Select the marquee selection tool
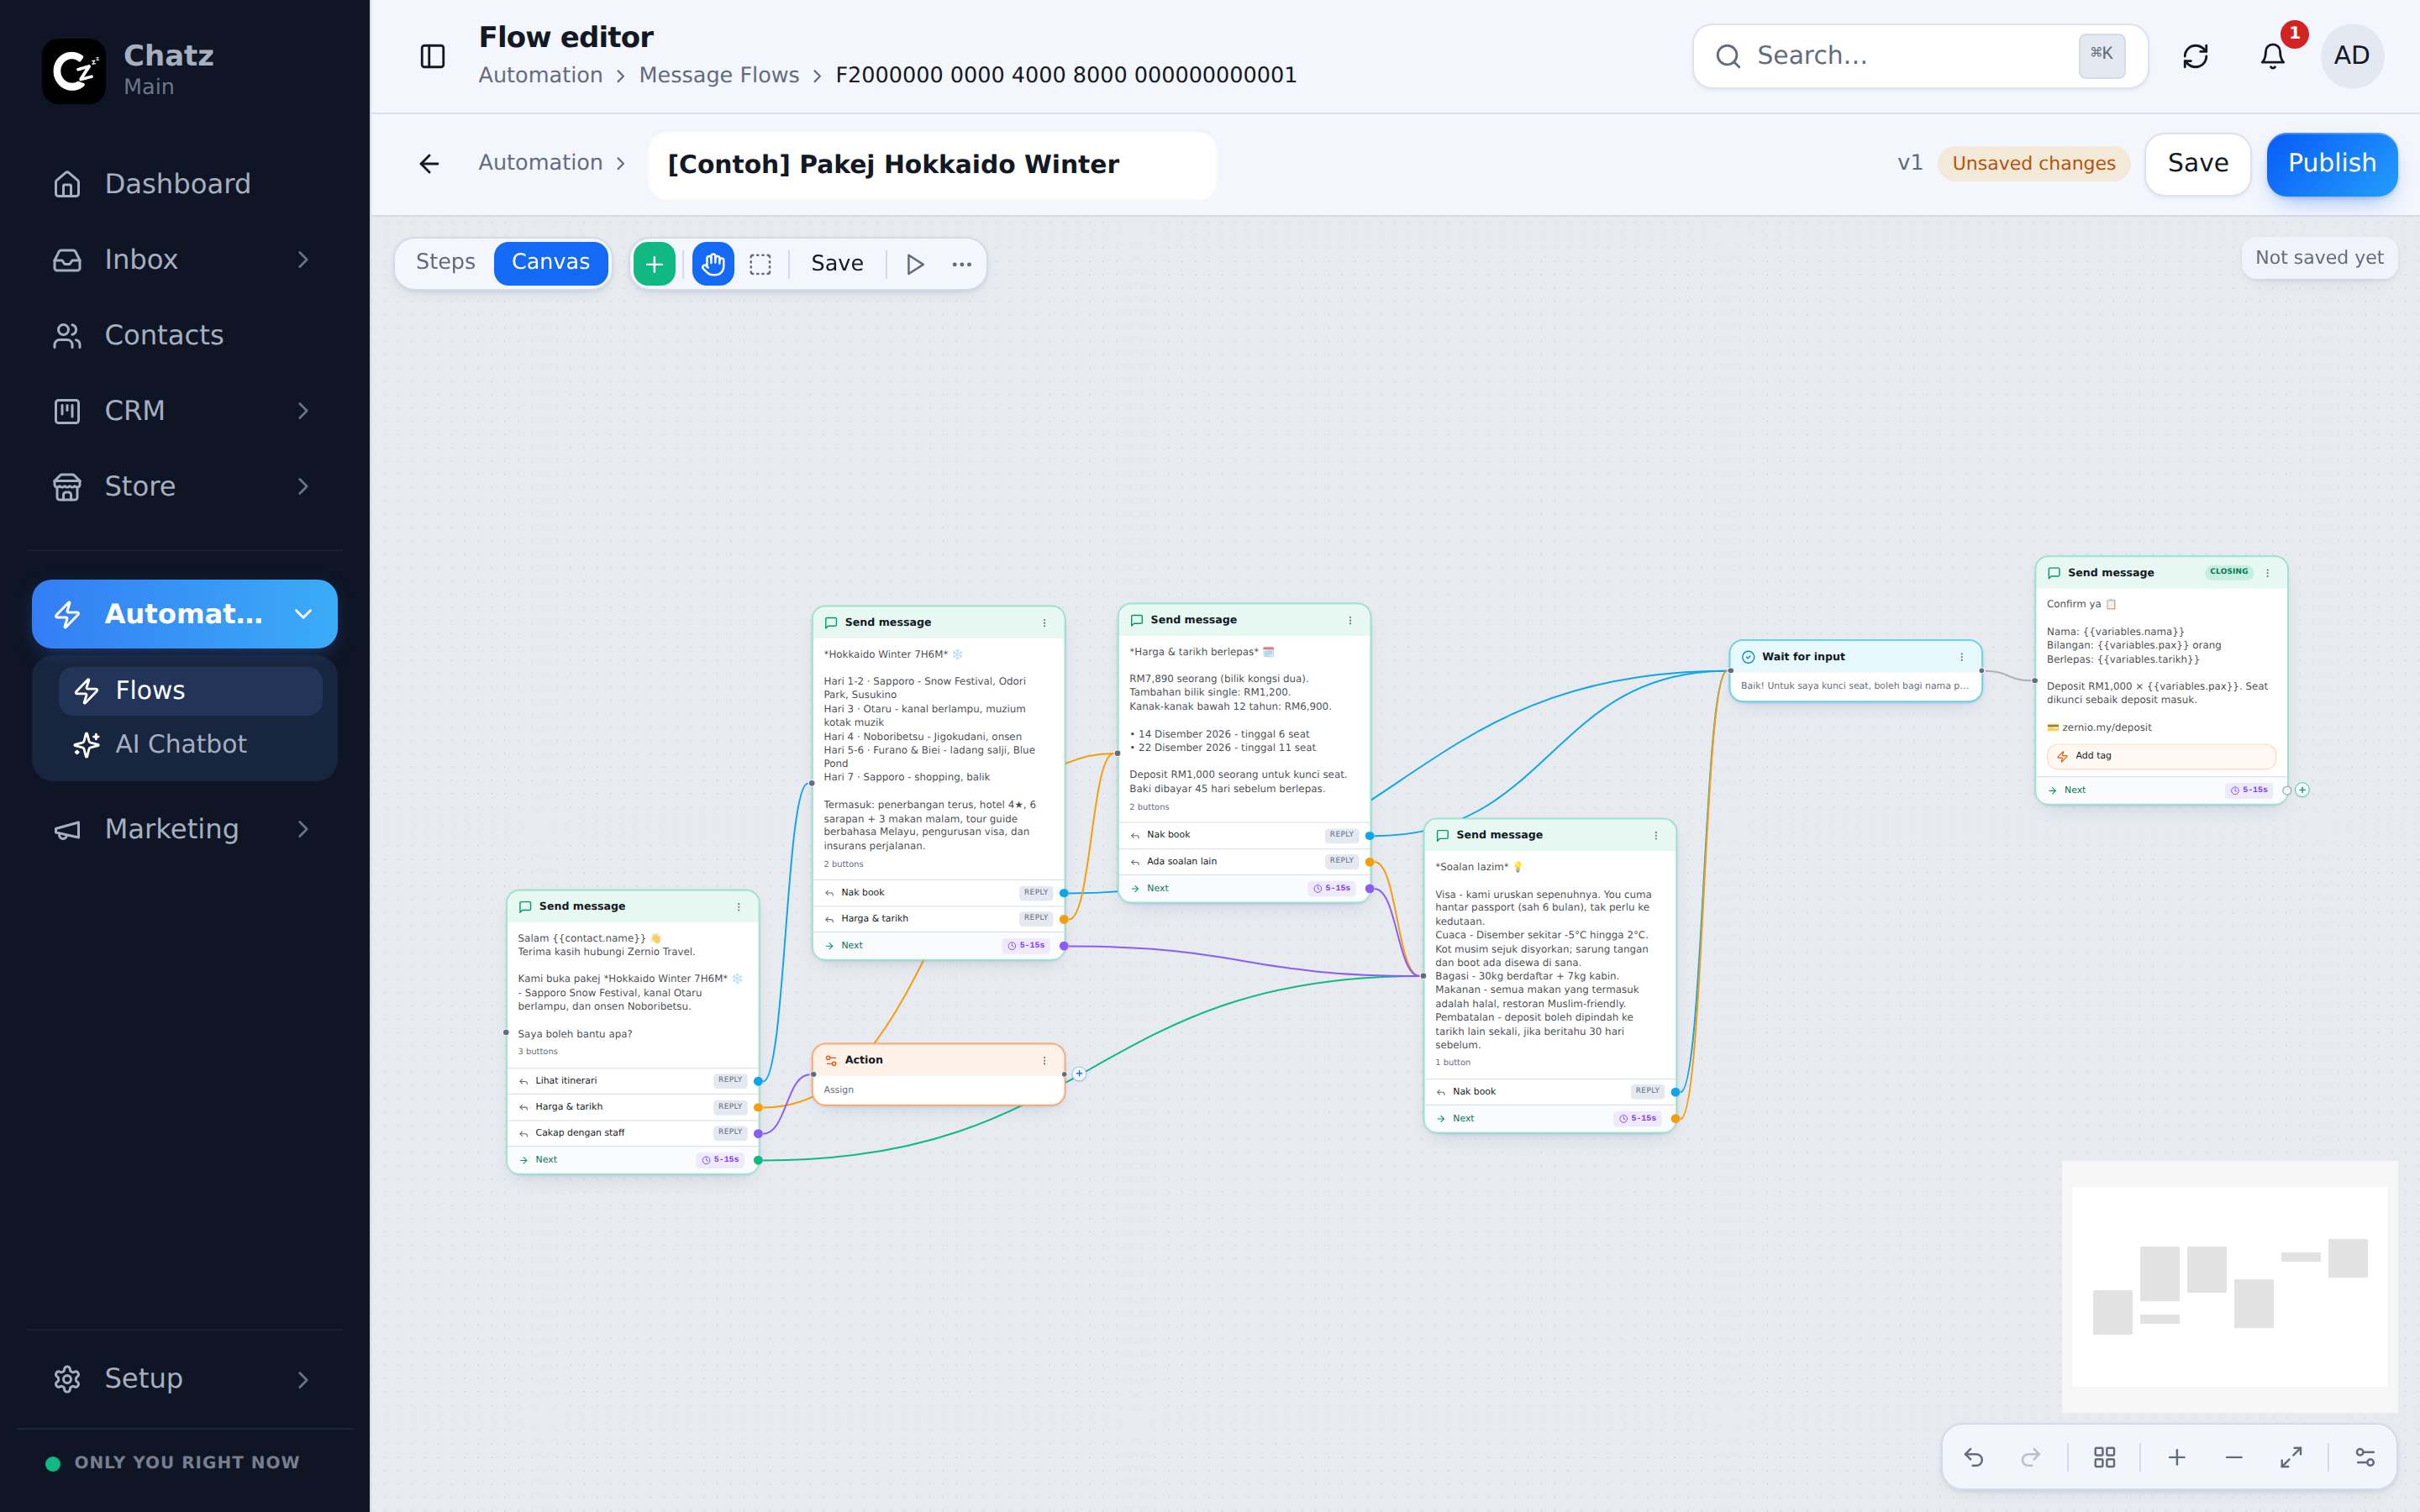Screen dimensions: 2420x1512 click(760, 264)
